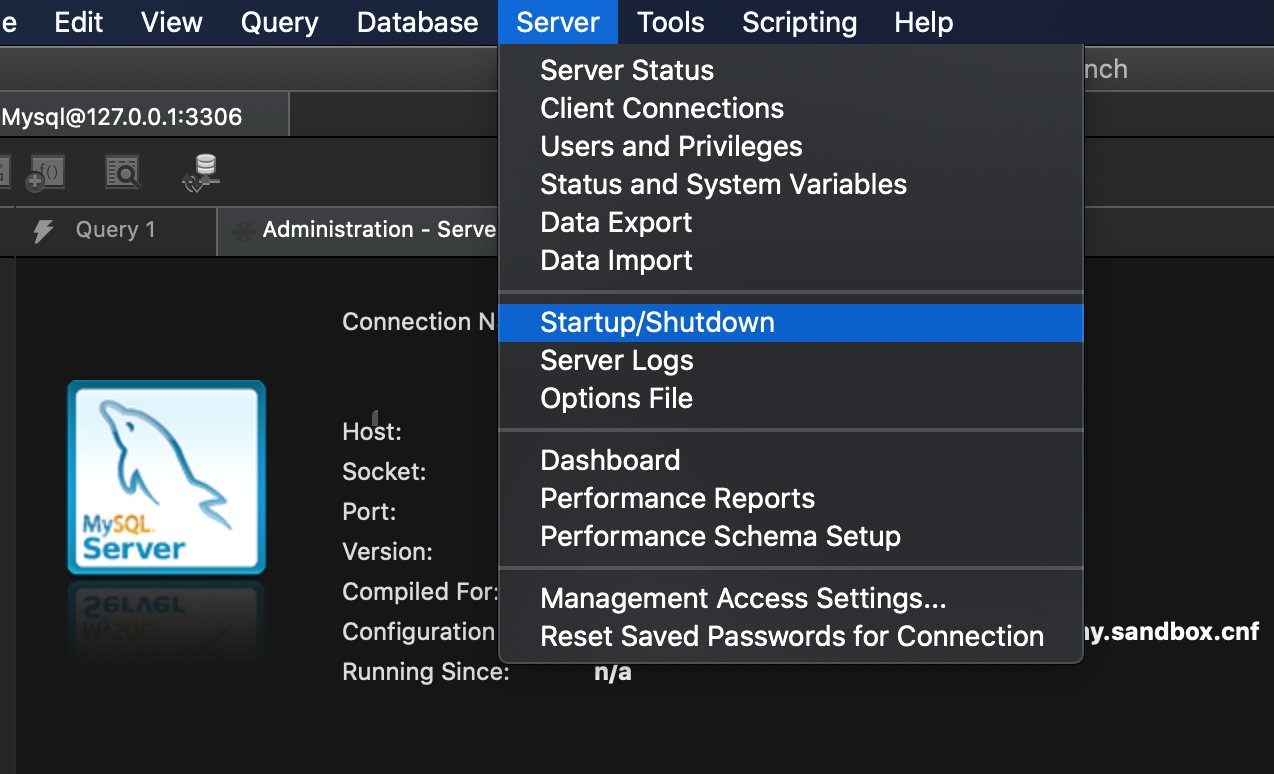Click the MySQL Server dolphin logo
This screenshot has height=774, width=1274.
click(166, 477)
